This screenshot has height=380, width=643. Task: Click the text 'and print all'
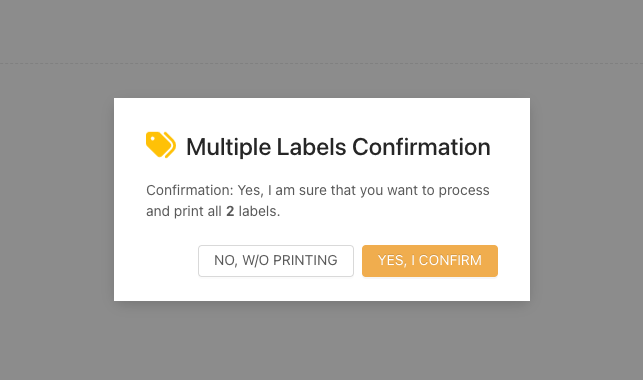tap(184, 211)
